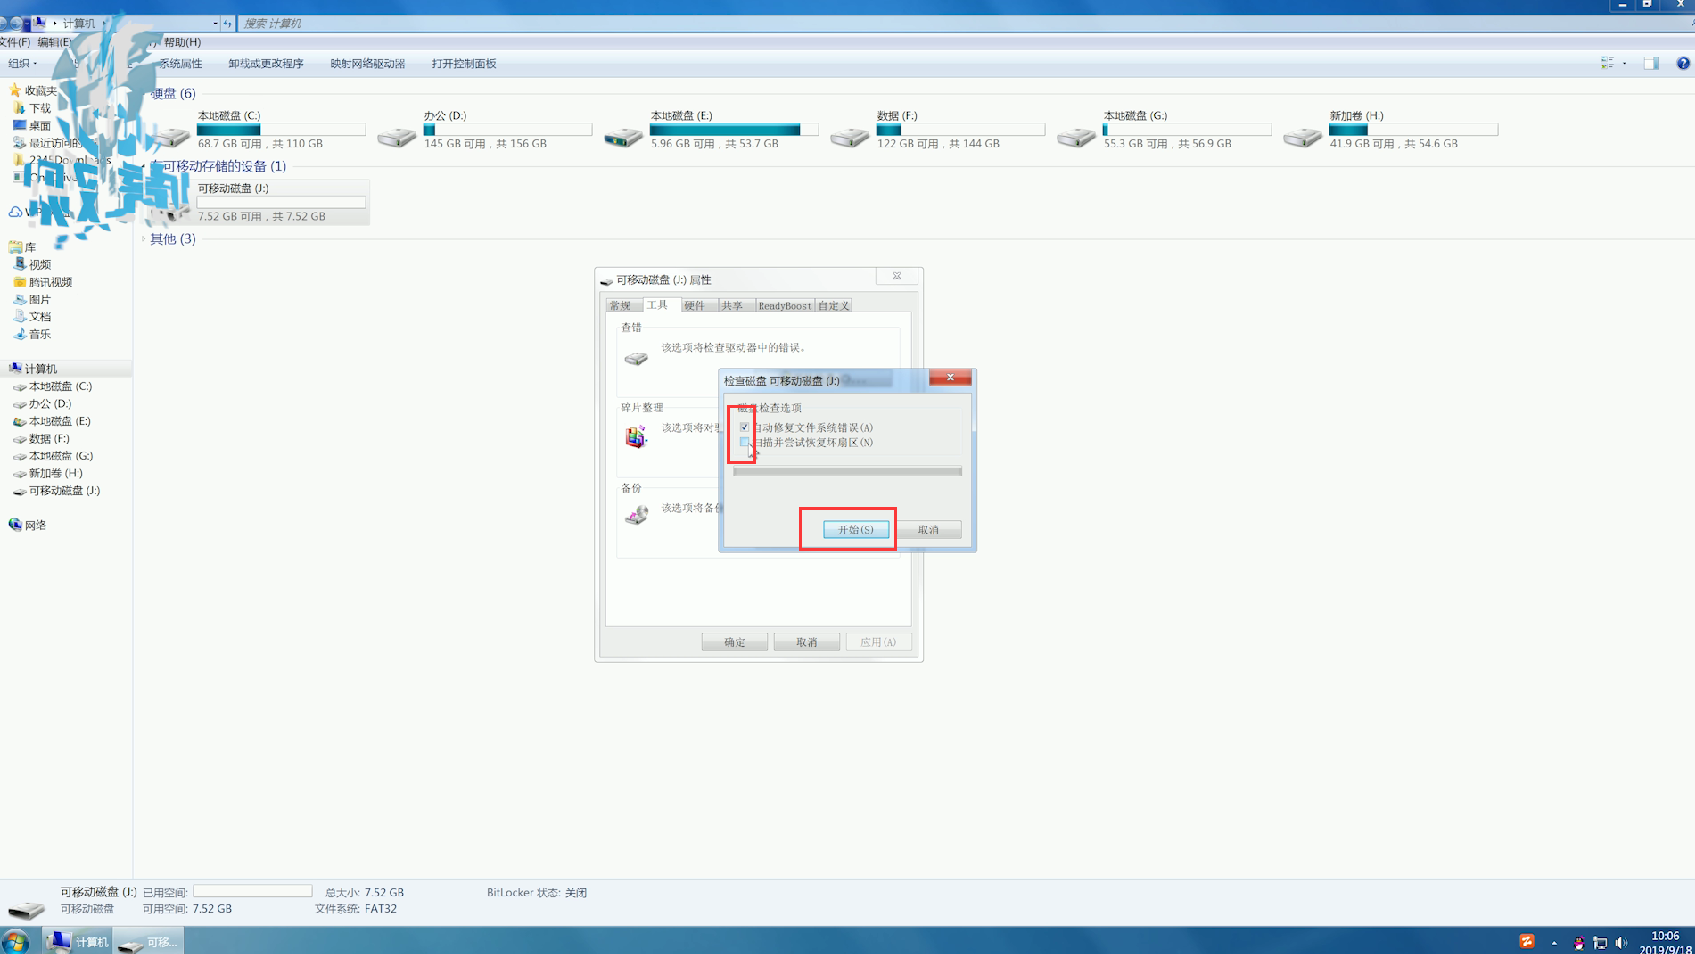Click 打开控制面板 in toolbar
The height and width of the screenshot is (954, 1695).
[x=464, y=63]
